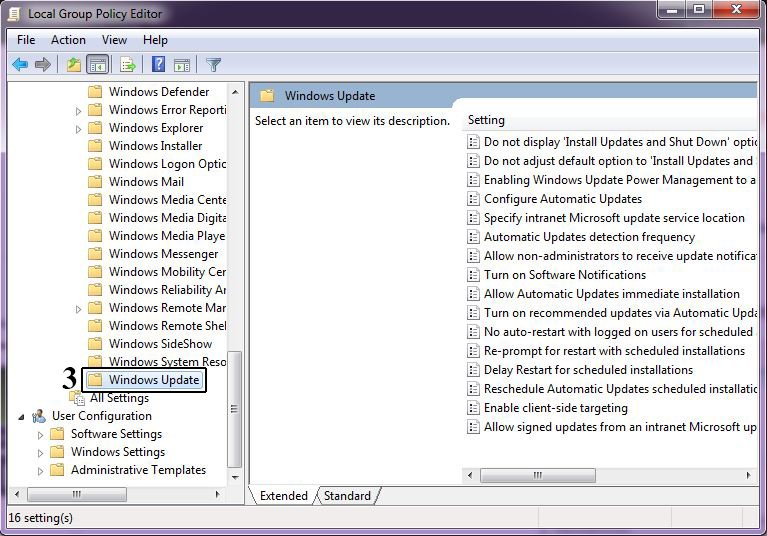Click Turn on Software Notifications policy icon

tap(473, 275)
